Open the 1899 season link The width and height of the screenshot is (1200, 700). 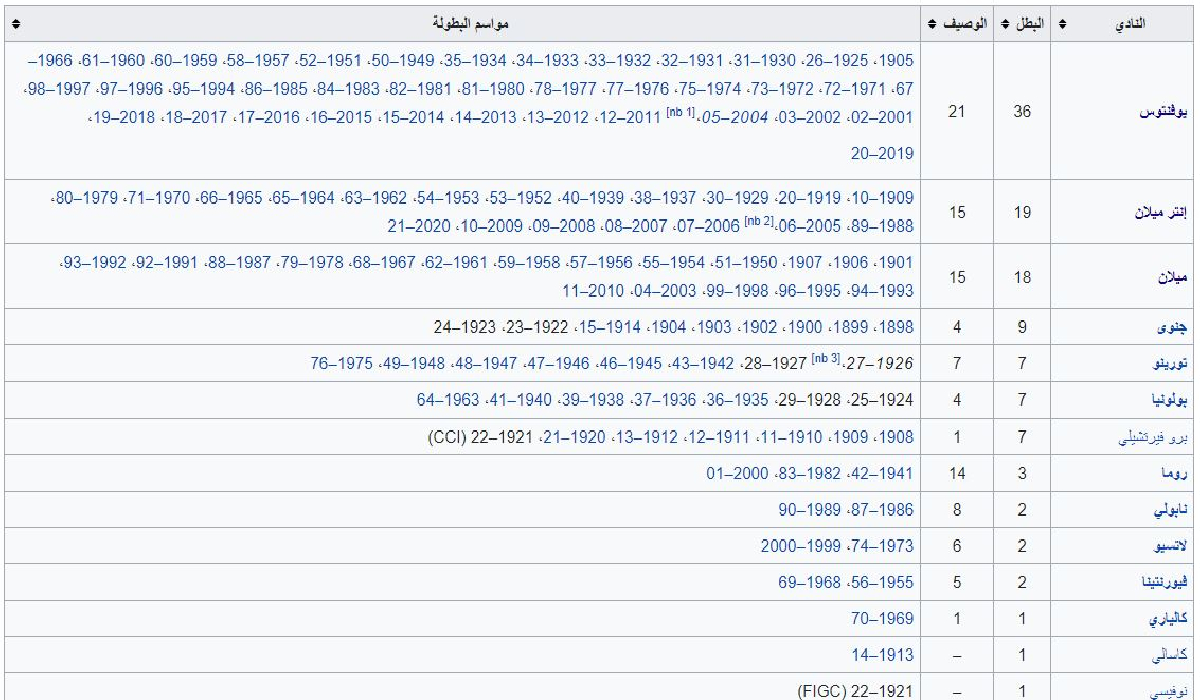853,327
